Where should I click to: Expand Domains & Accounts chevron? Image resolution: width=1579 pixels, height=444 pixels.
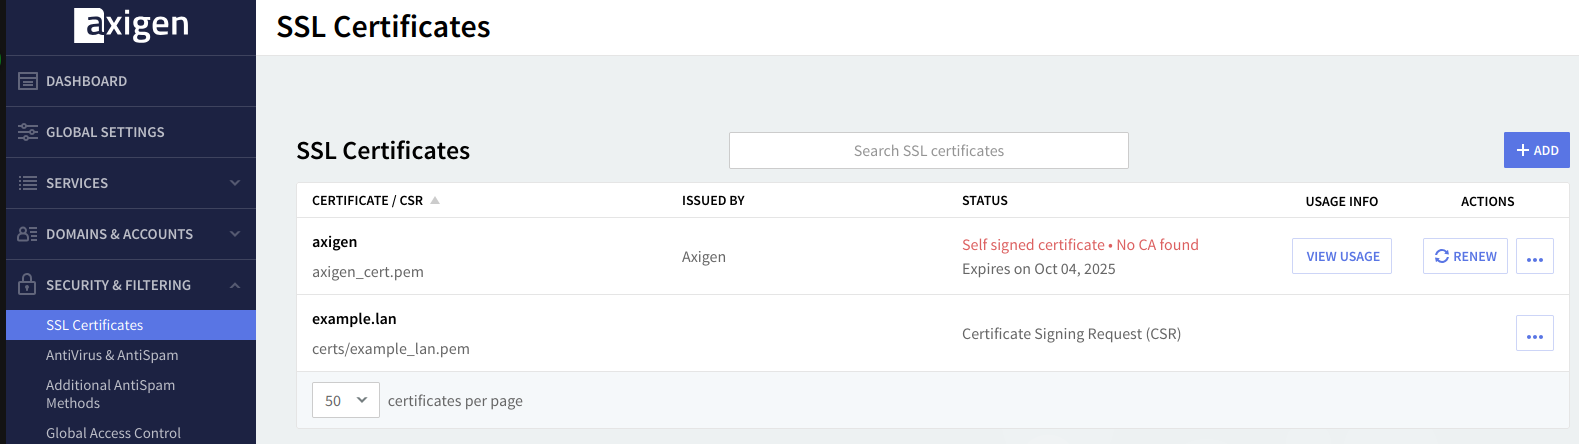coord(235,234)
